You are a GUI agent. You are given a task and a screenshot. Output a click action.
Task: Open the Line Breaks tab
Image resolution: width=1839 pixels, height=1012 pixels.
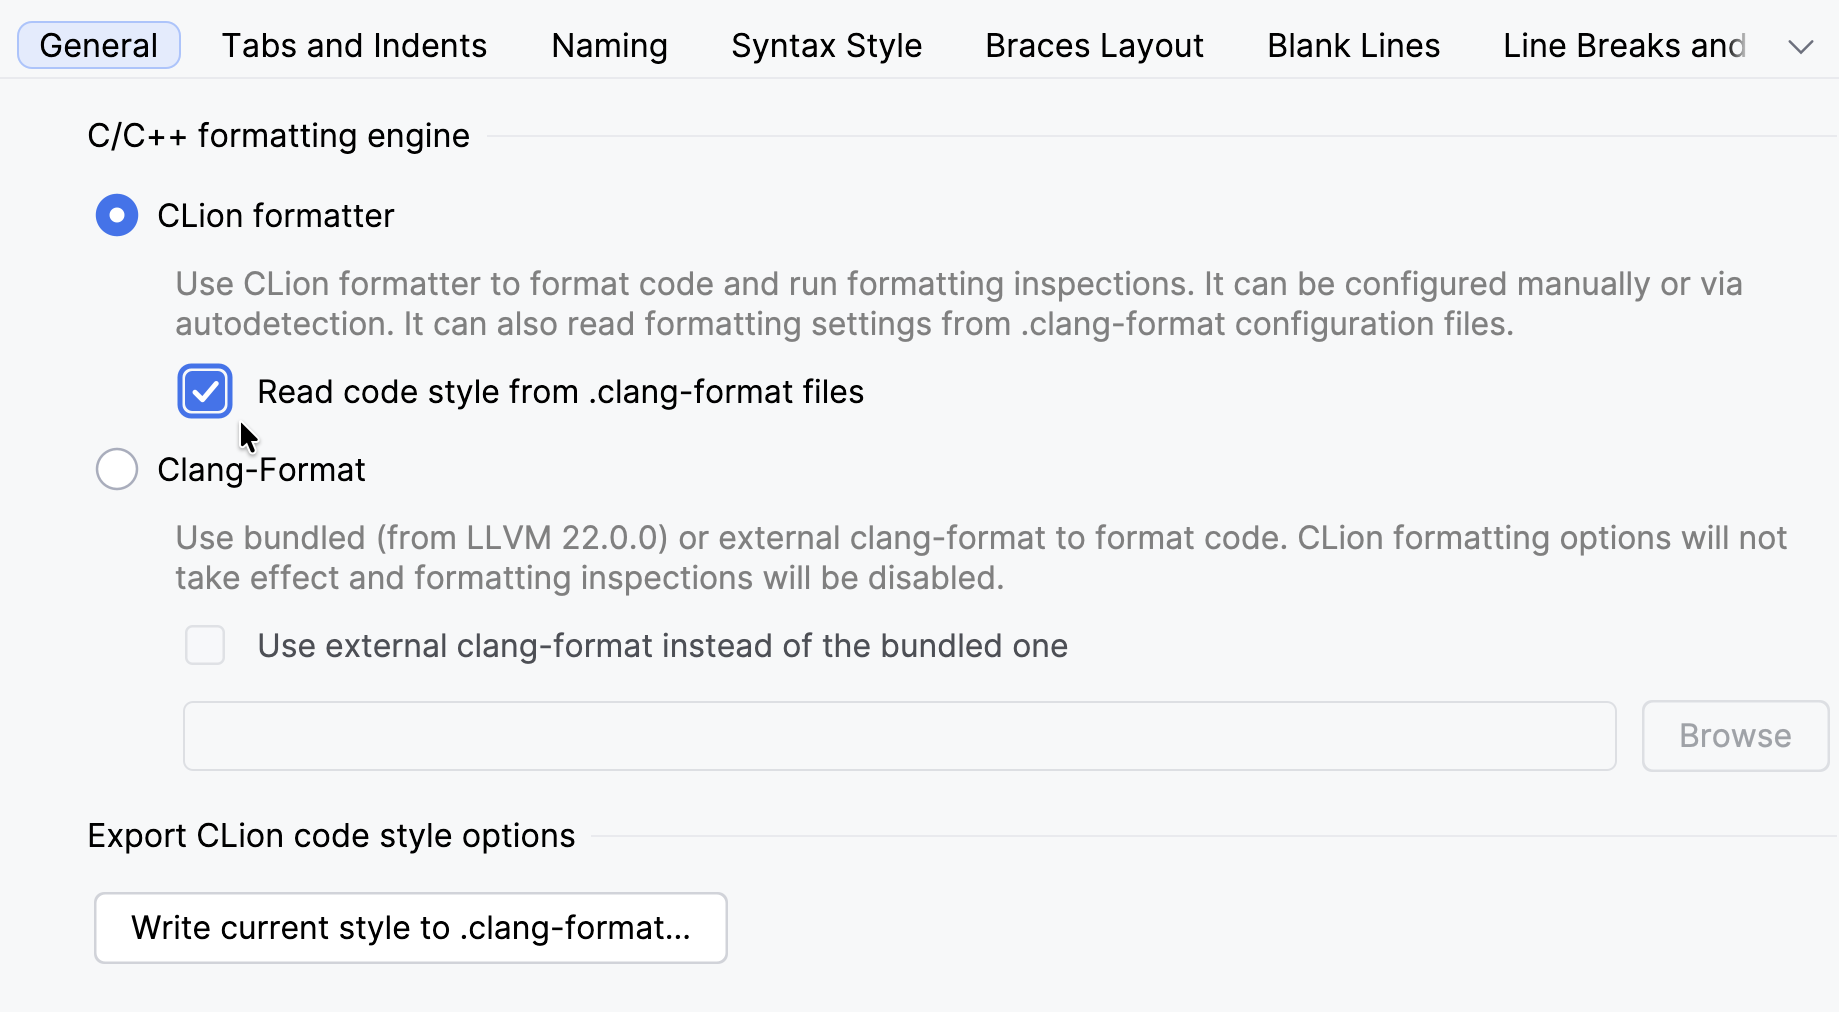point(1624,46)
